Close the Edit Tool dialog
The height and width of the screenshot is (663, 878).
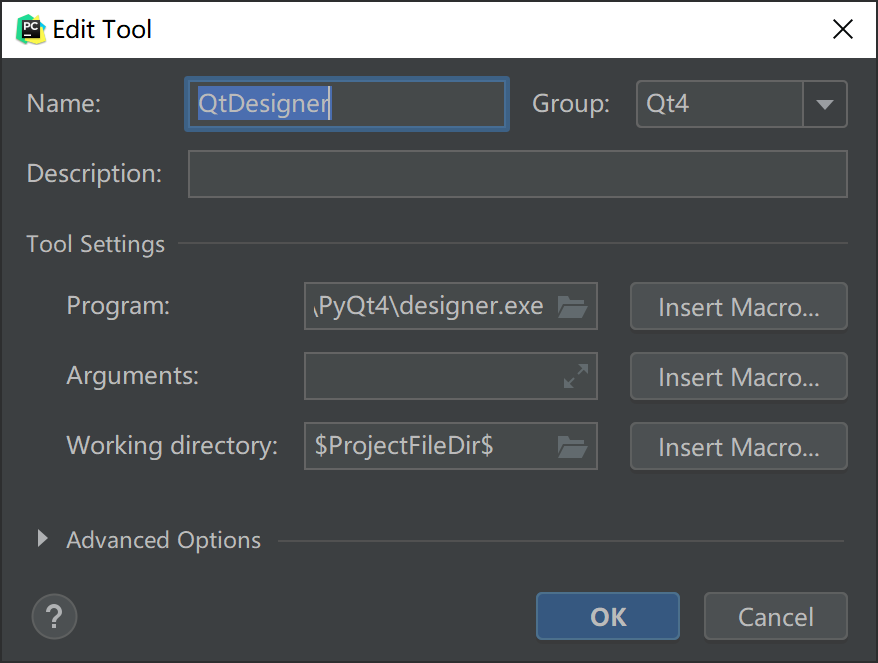click(843, 29)
